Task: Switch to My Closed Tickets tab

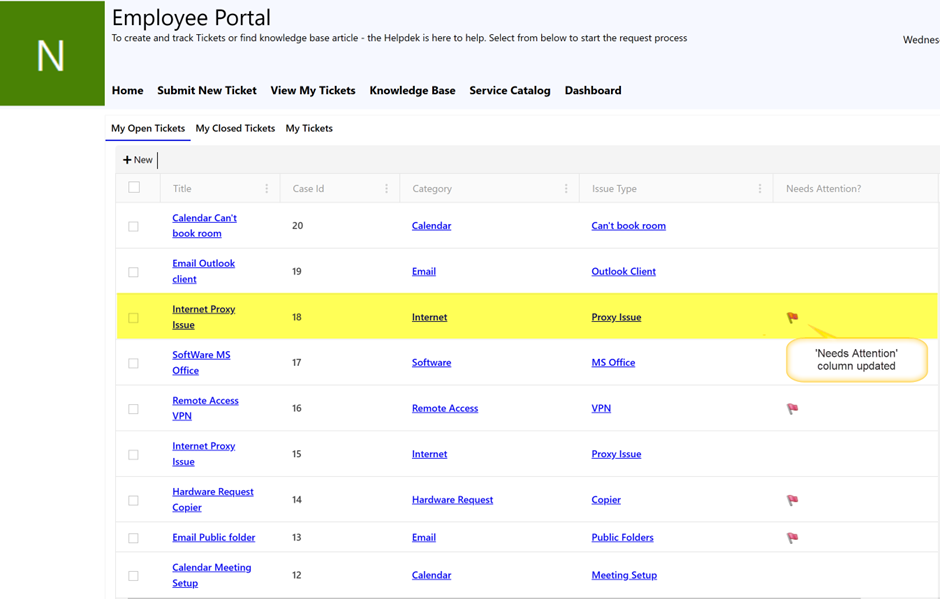Action: point(235,128)
